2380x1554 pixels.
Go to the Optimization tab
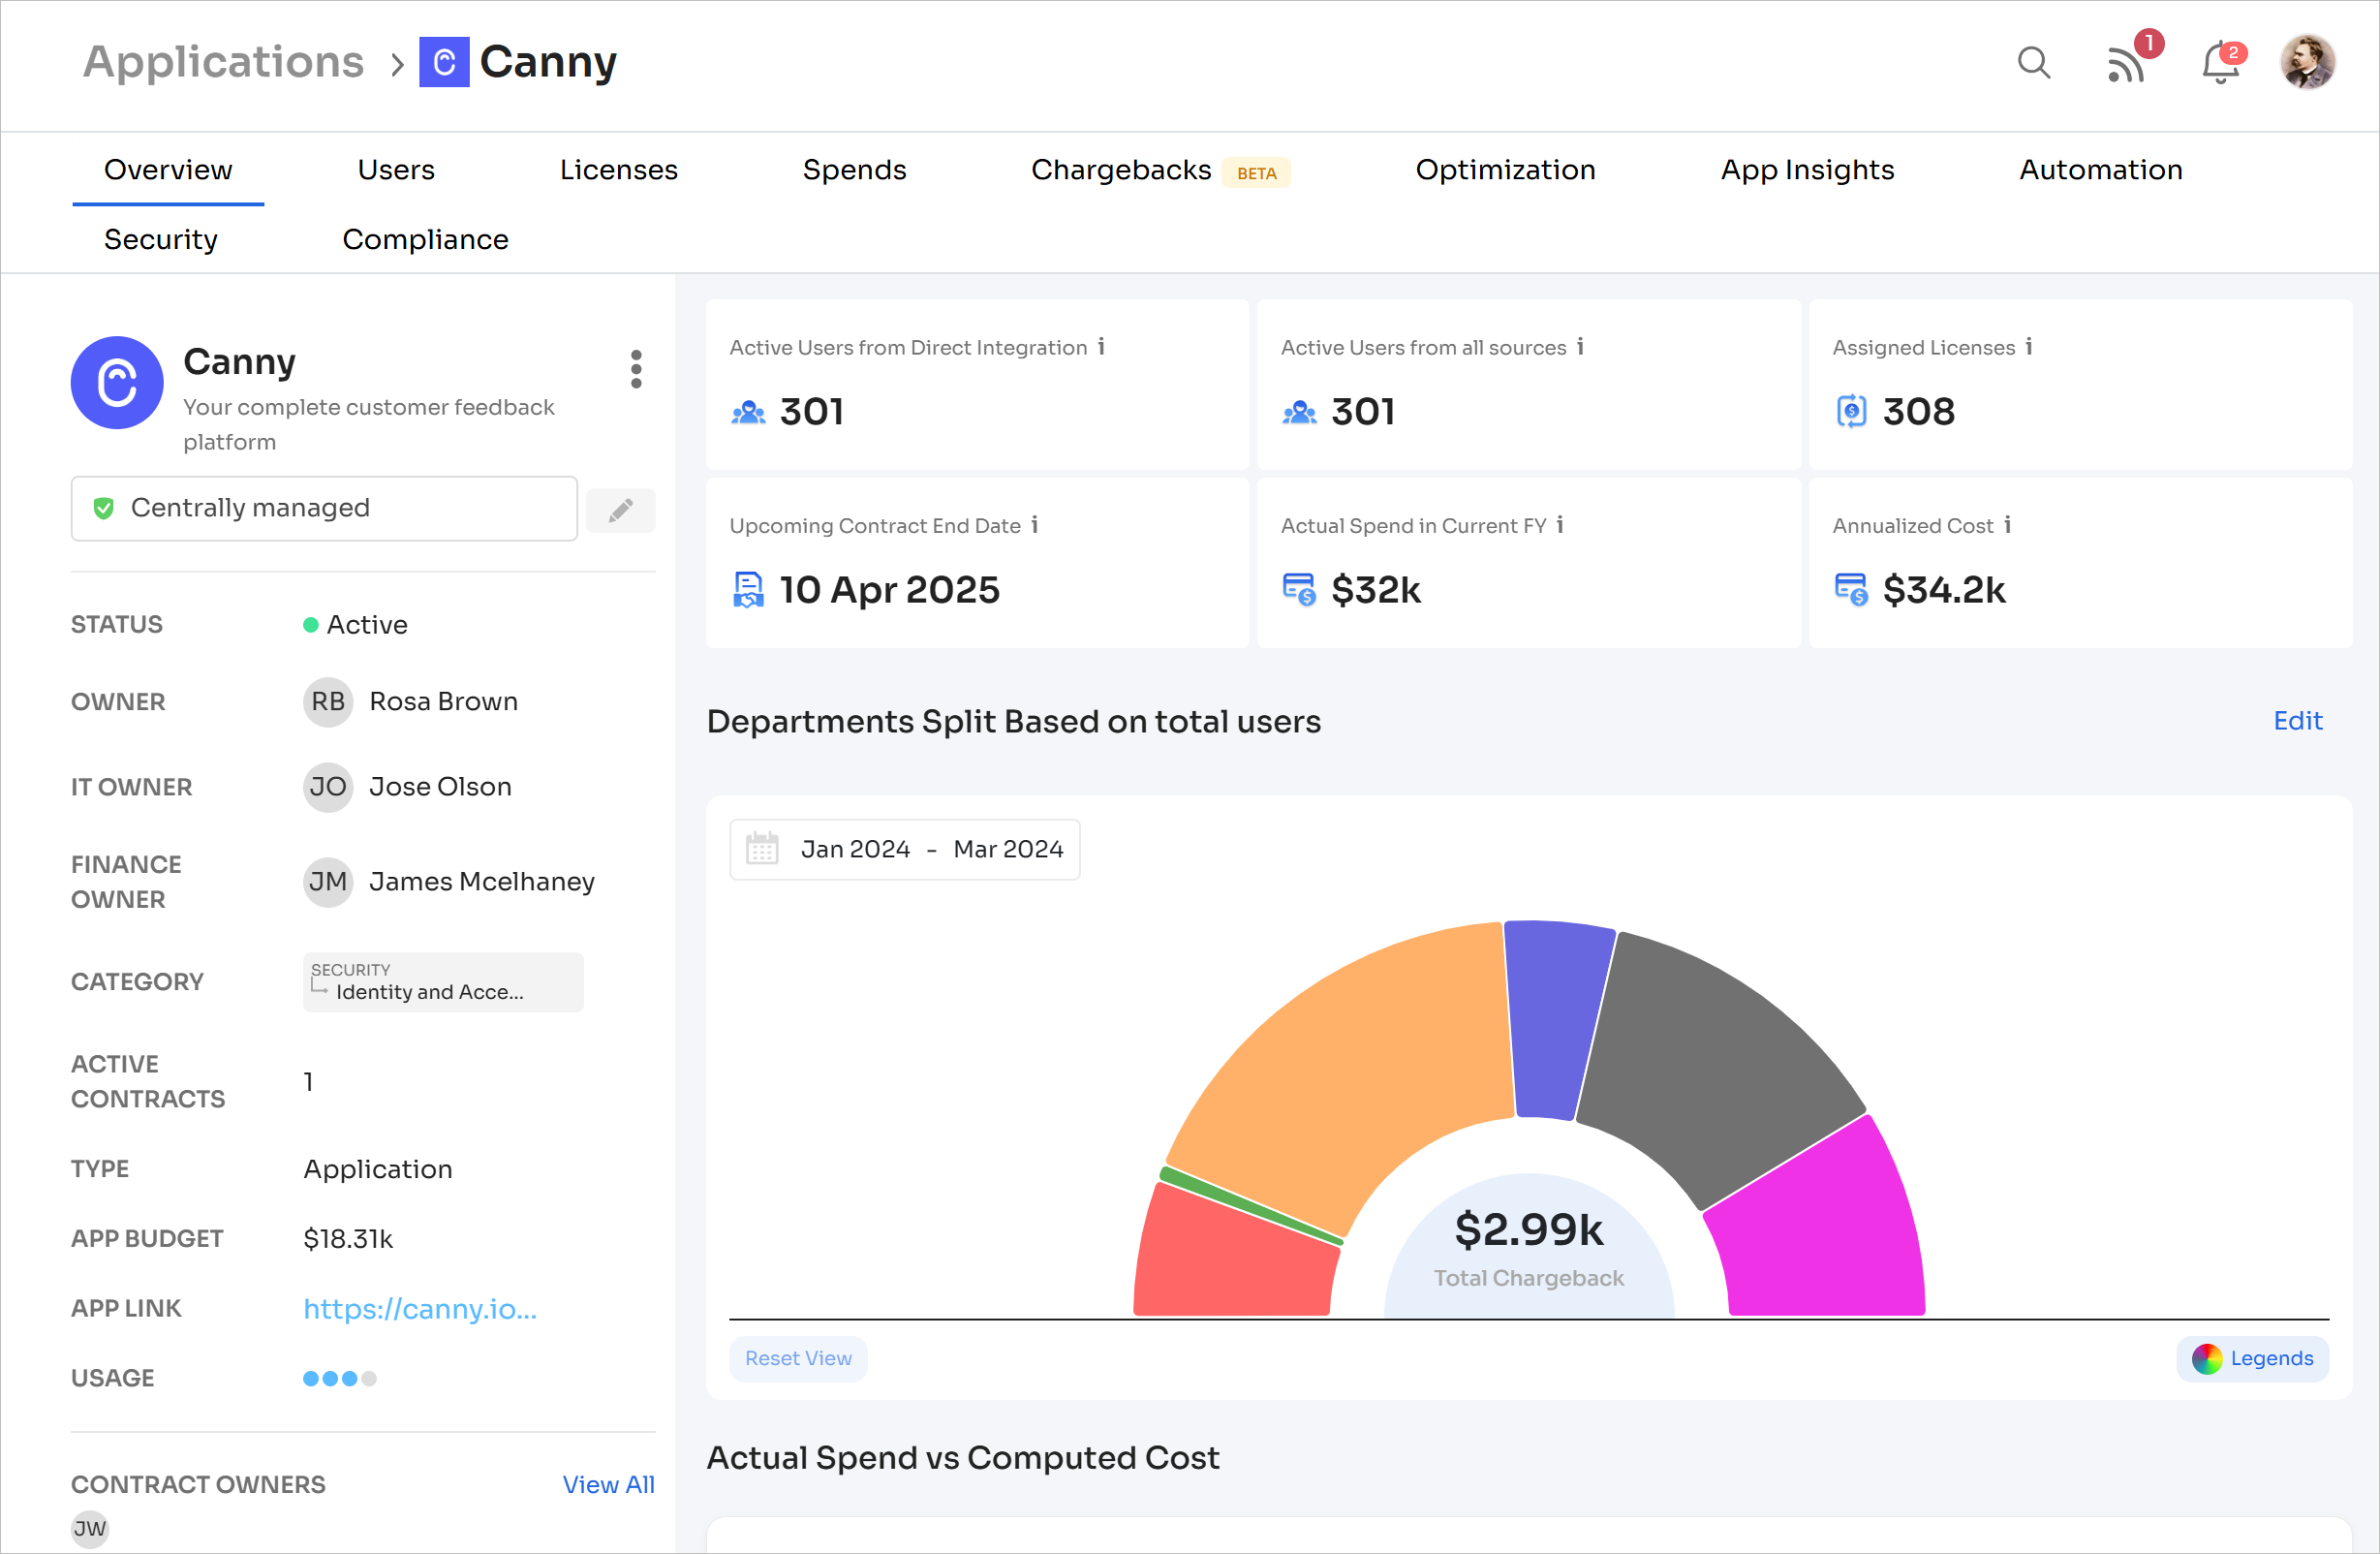(x=1505, y=170)
